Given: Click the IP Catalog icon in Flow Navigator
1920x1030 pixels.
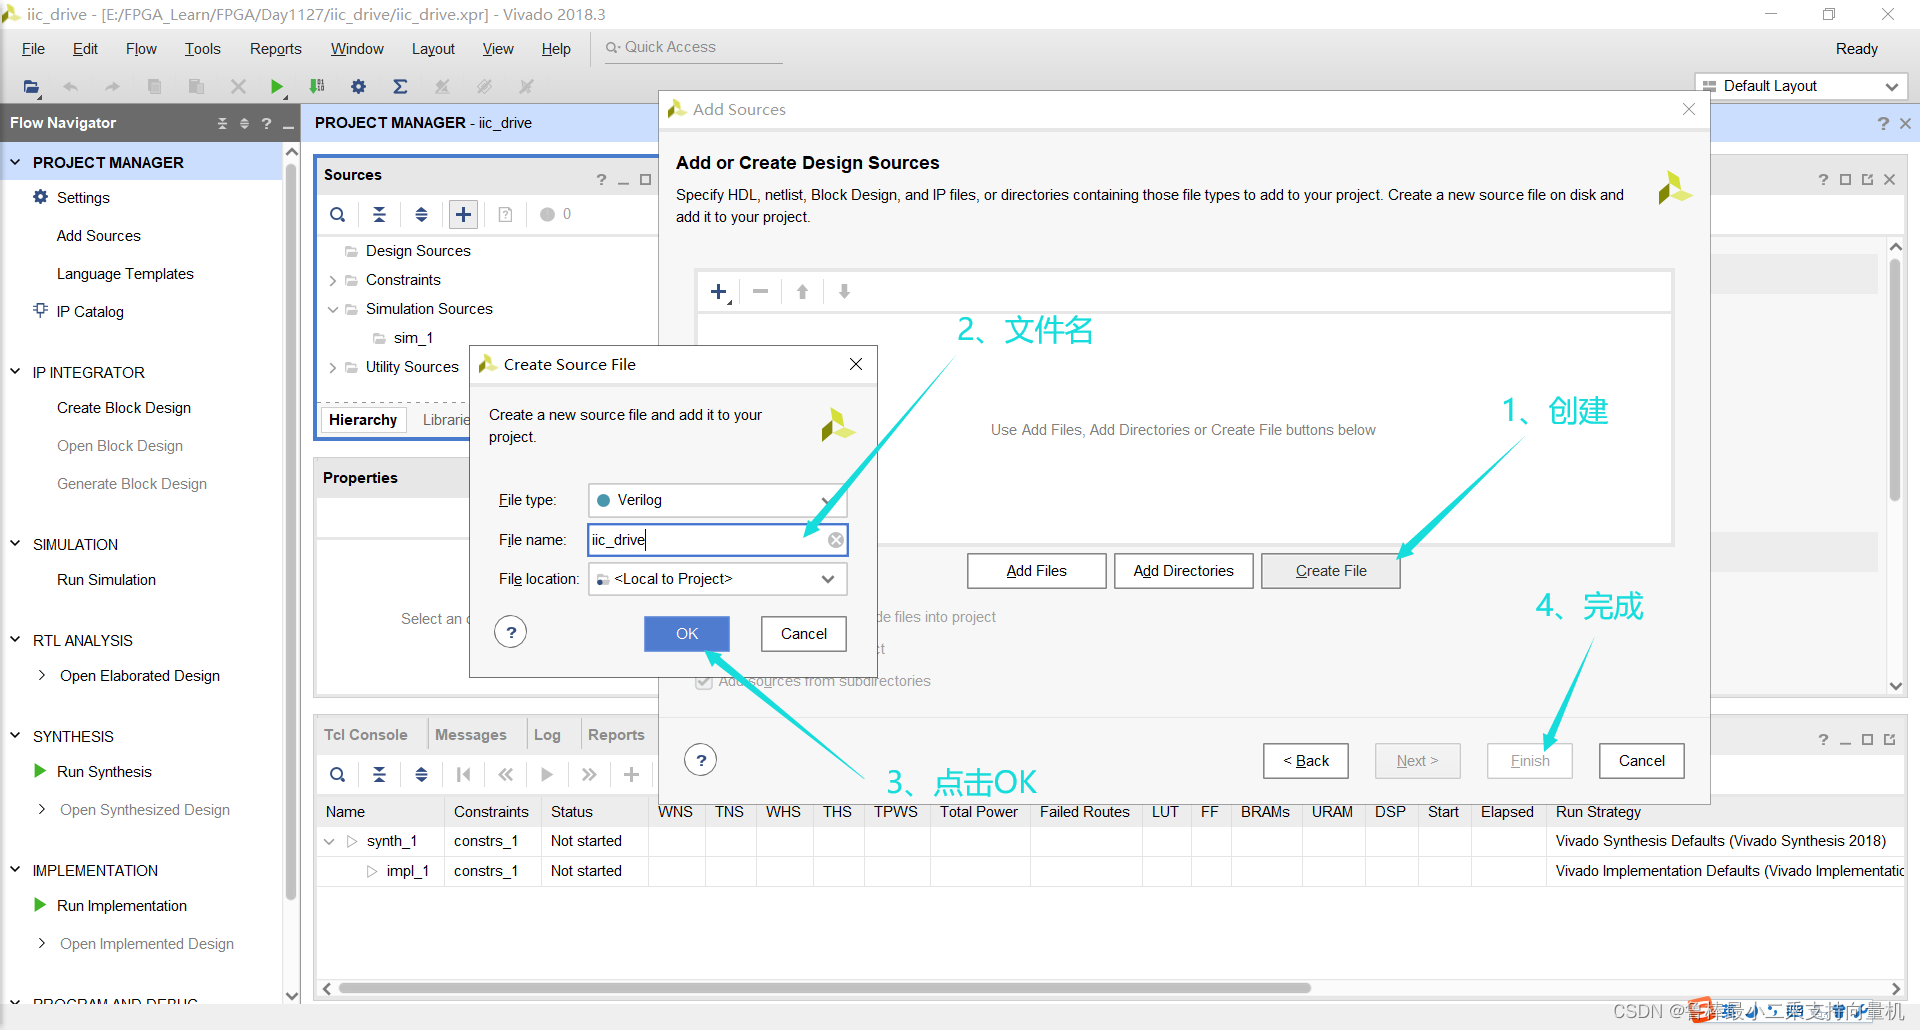Looking at the screenshot, I should (x=40, y=311).
